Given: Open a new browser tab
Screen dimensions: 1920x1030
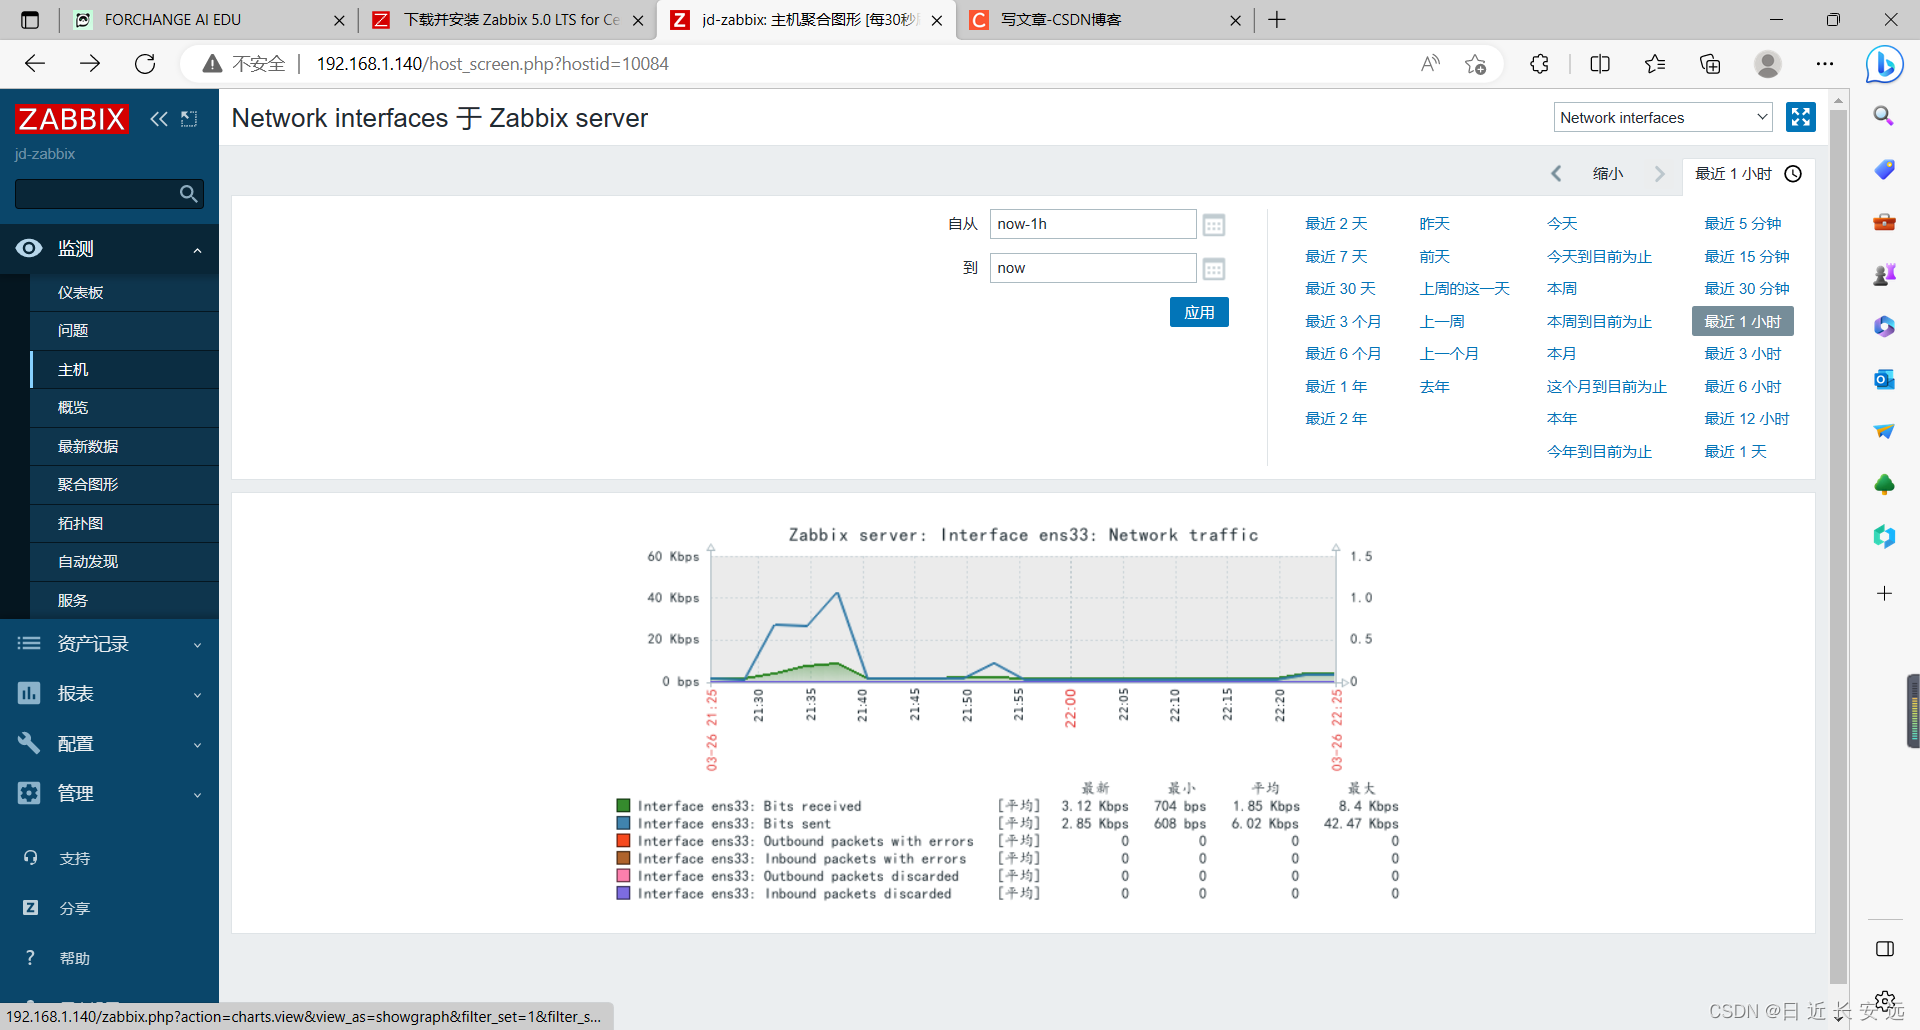Looking at the screenshot, I should pos(1277,20).
